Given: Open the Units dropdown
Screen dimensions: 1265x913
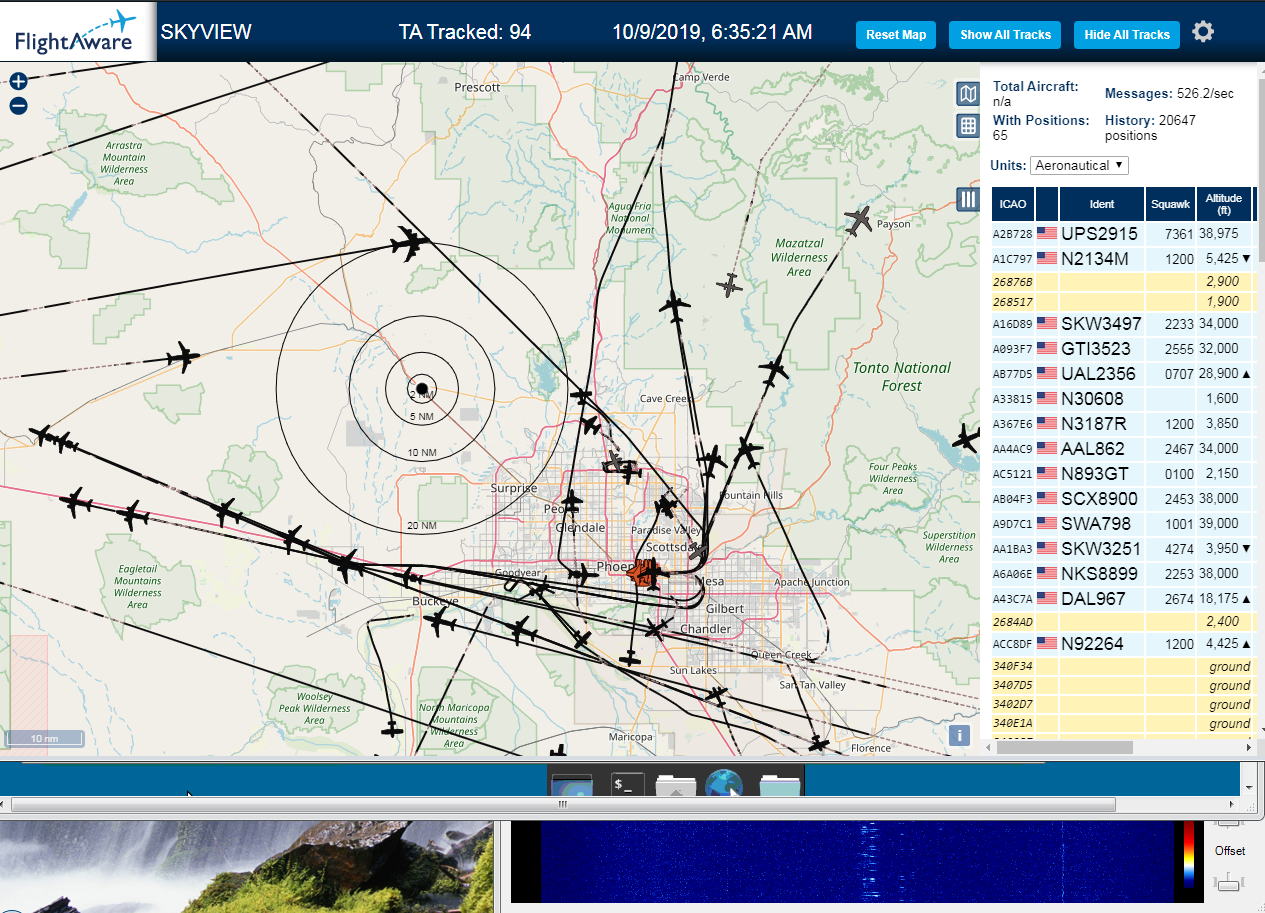Looking at the screenshot, I should pyautogui.click(x=1079, y=165).
